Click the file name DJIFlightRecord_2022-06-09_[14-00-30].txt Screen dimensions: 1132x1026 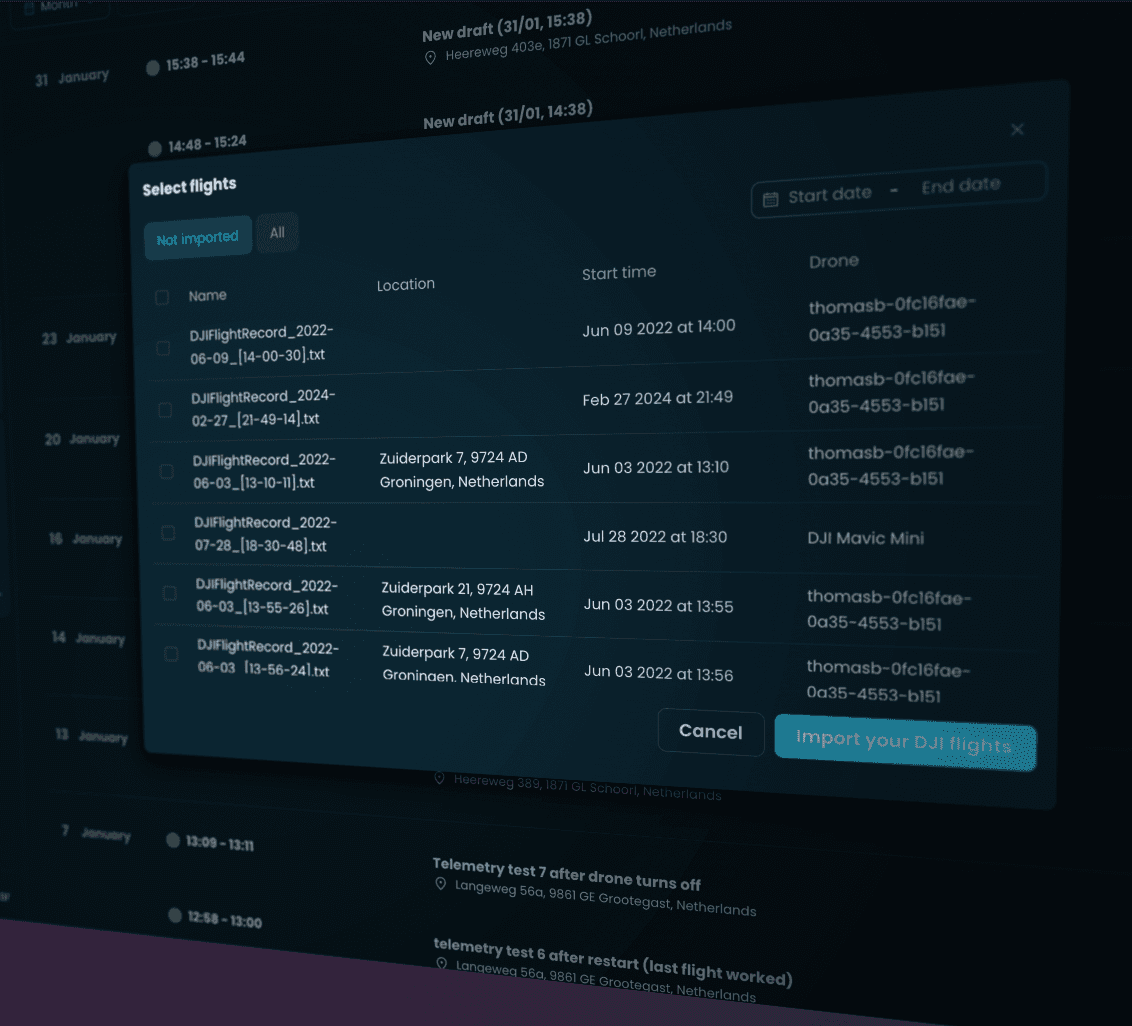(261, 344)
